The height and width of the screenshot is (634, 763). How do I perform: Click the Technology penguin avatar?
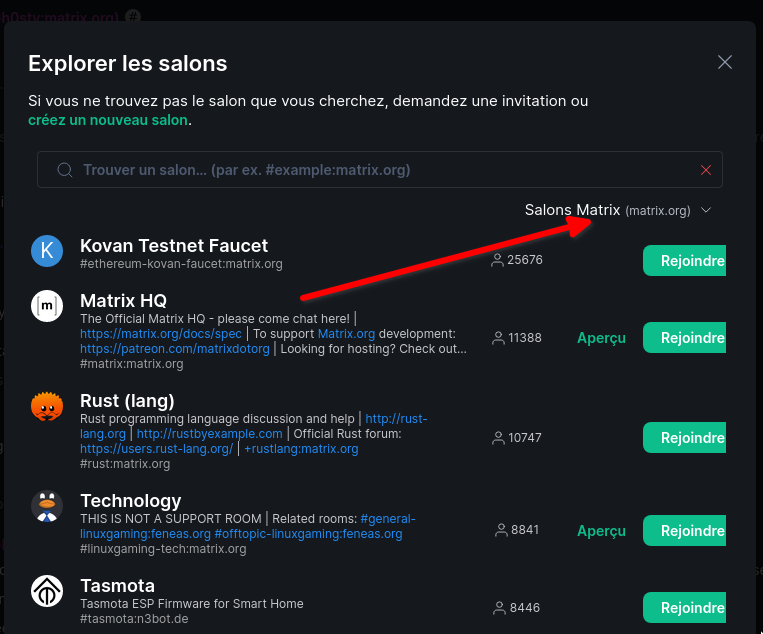point(47,507)
